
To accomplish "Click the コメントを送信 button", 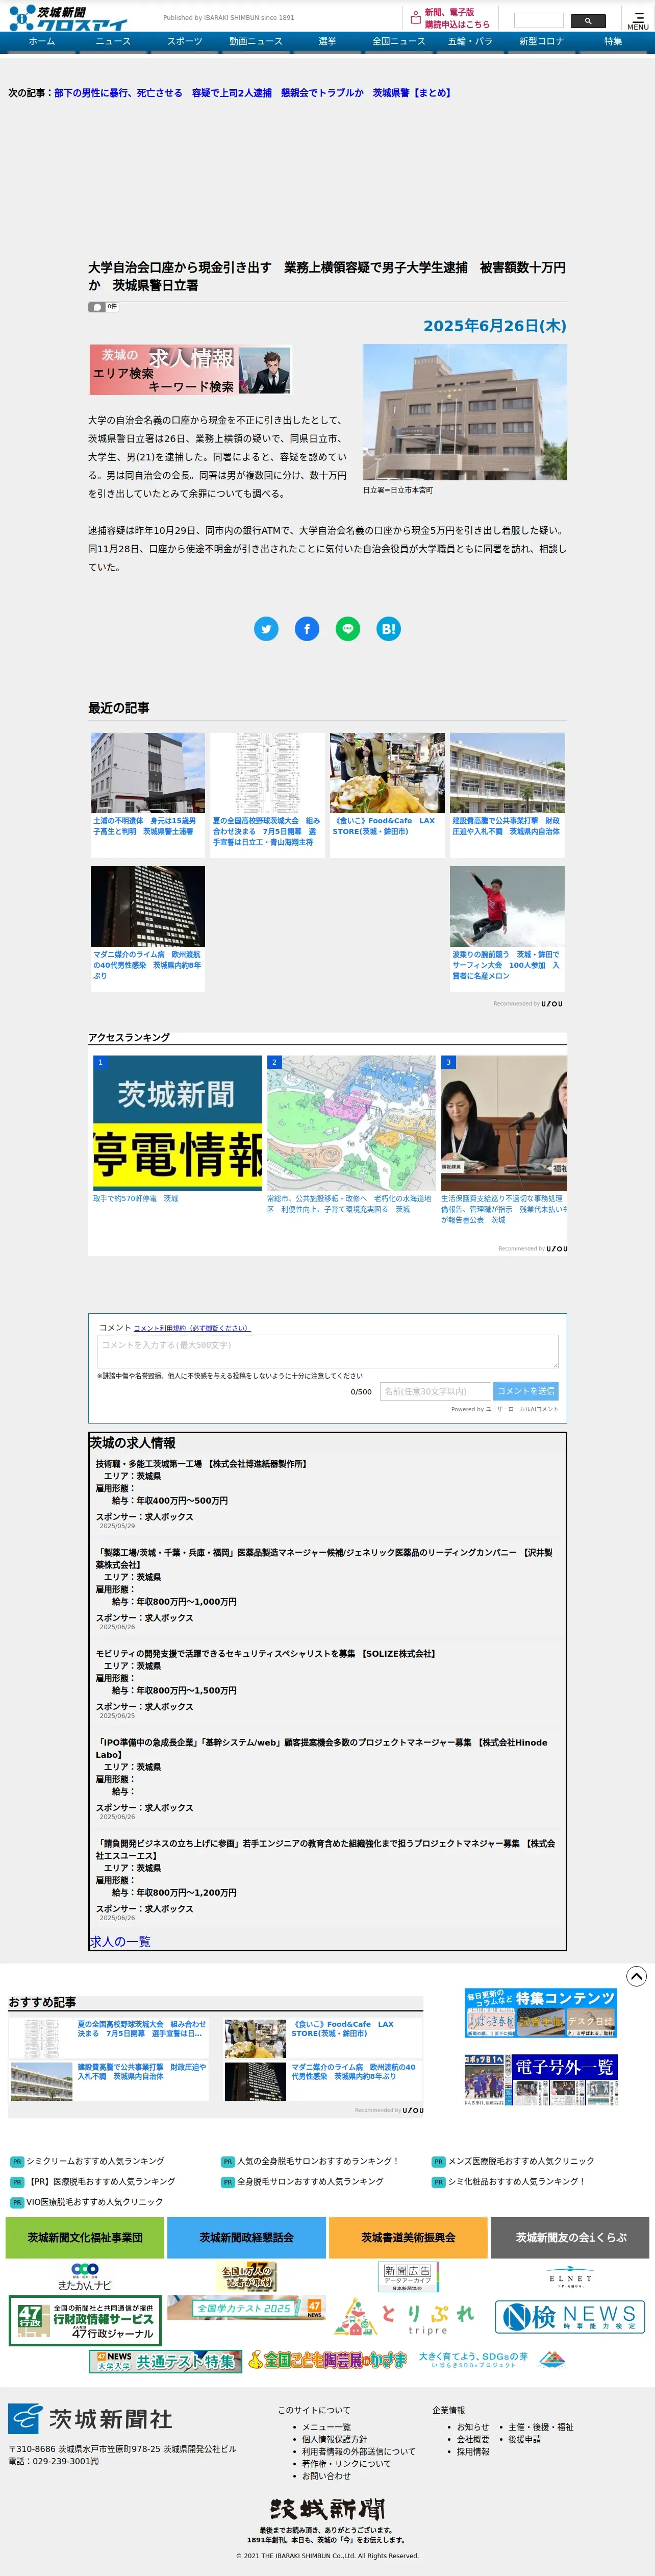I will [x=526, y=1391].
